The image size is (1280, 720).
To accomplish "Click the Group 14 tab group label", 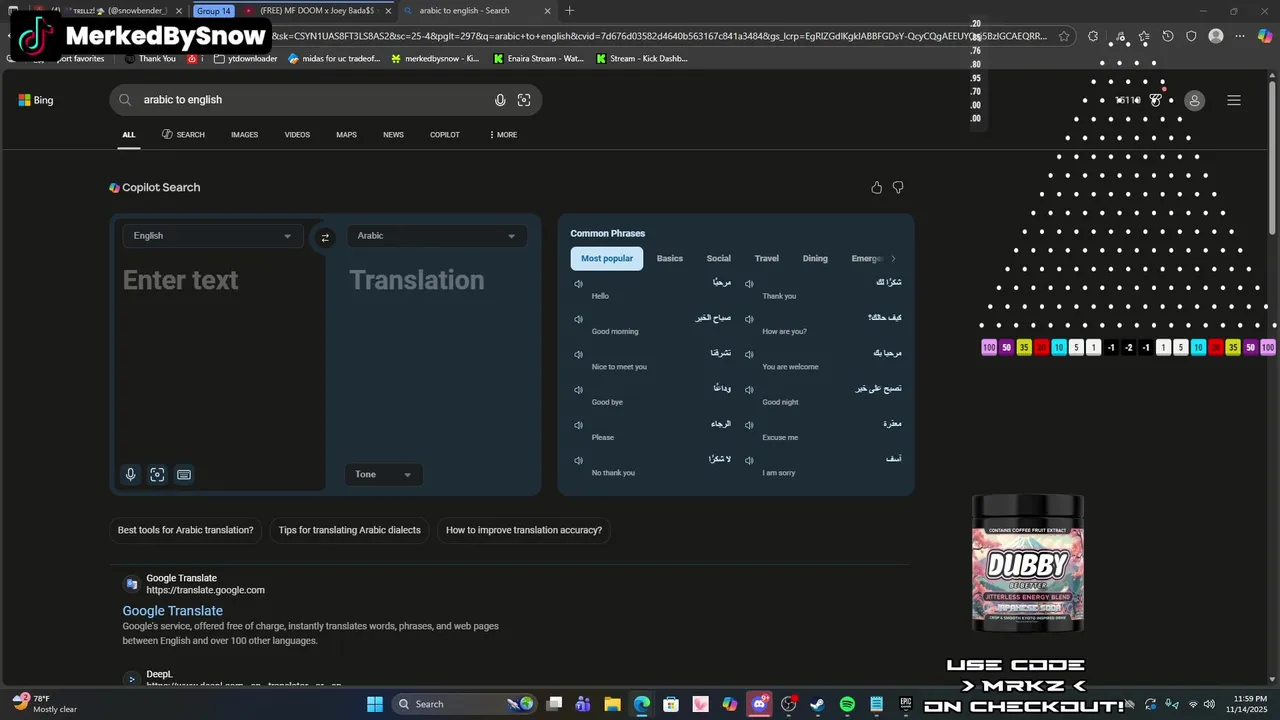I will point(213,11).
